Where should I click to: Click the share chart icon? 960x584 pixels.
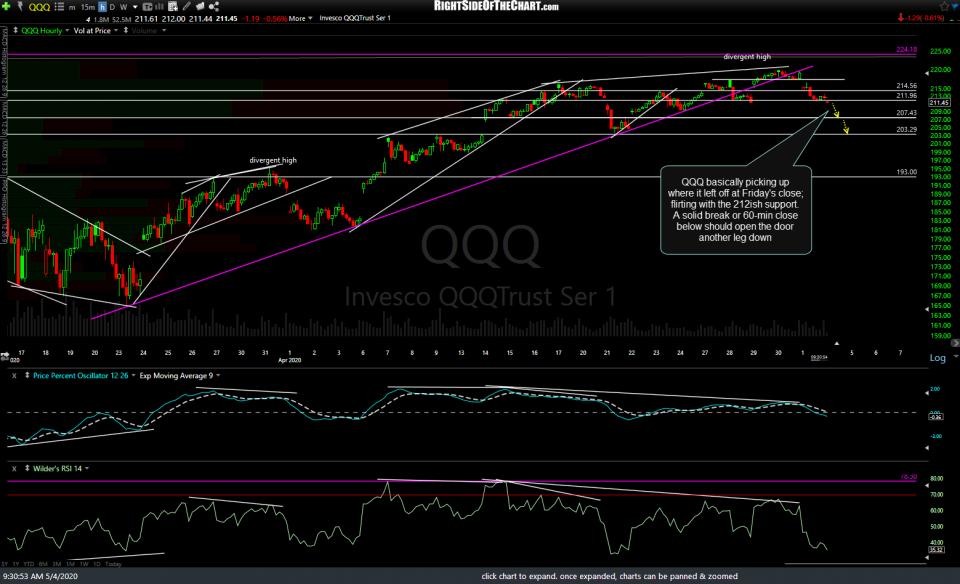pos(213,7)
